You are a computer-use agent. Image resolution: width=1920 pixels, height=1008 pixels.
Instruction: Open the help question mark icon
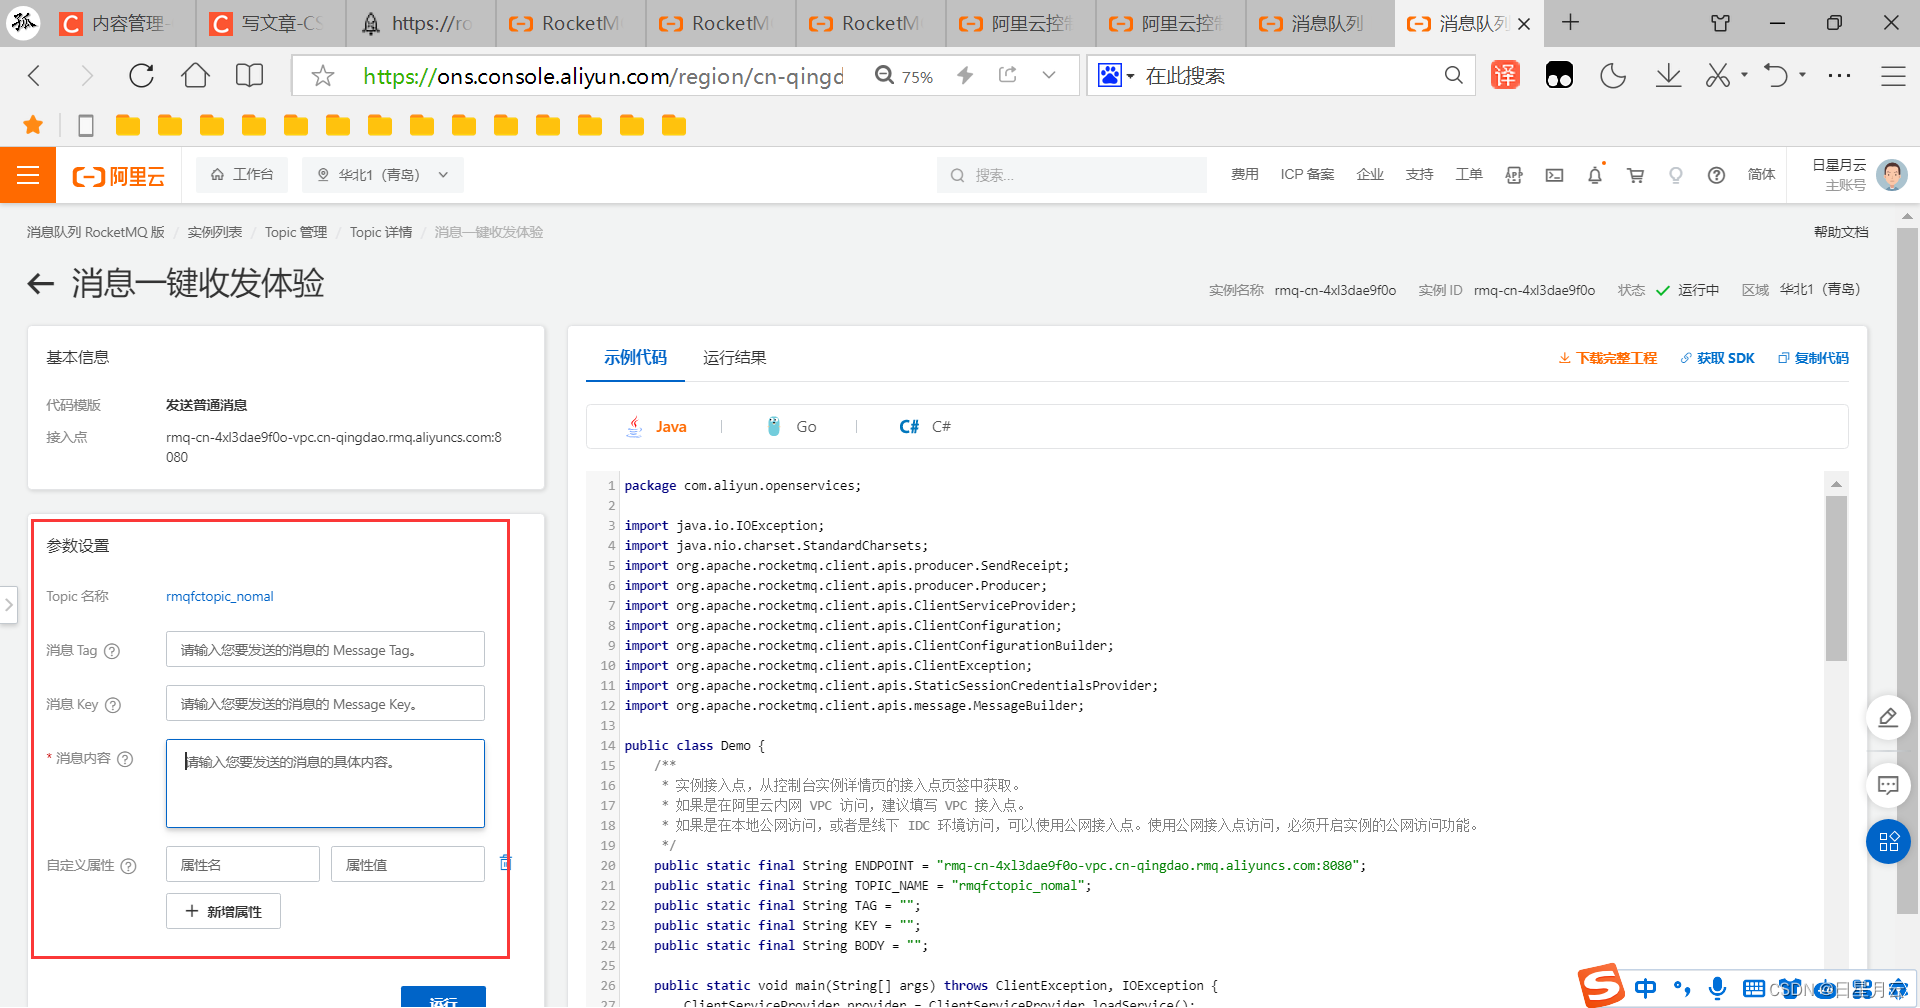click(1716, 175)
